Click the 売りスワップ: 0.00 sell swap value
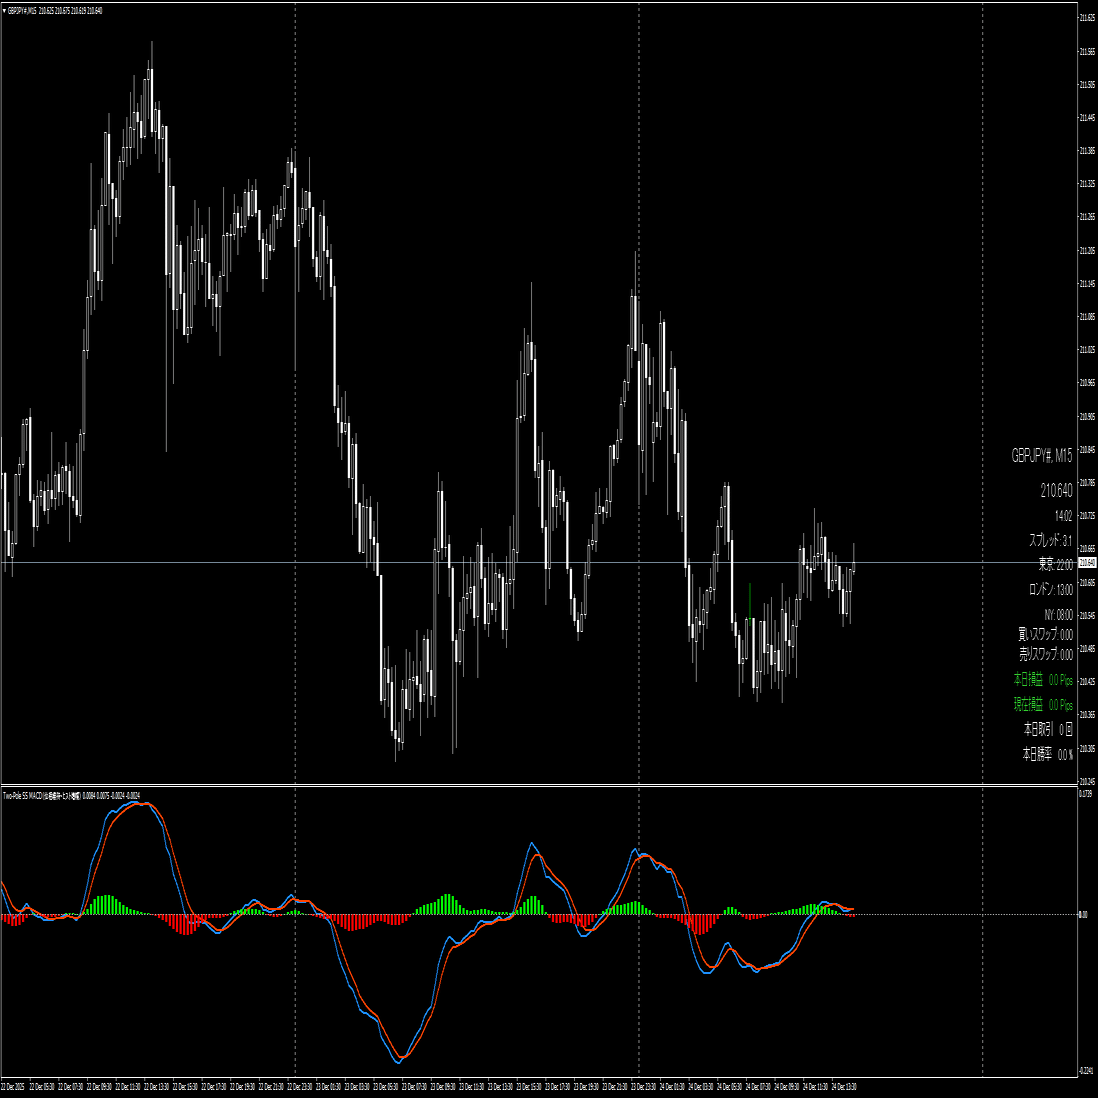This screenshot has height=1098, width=1098. 1043,653
